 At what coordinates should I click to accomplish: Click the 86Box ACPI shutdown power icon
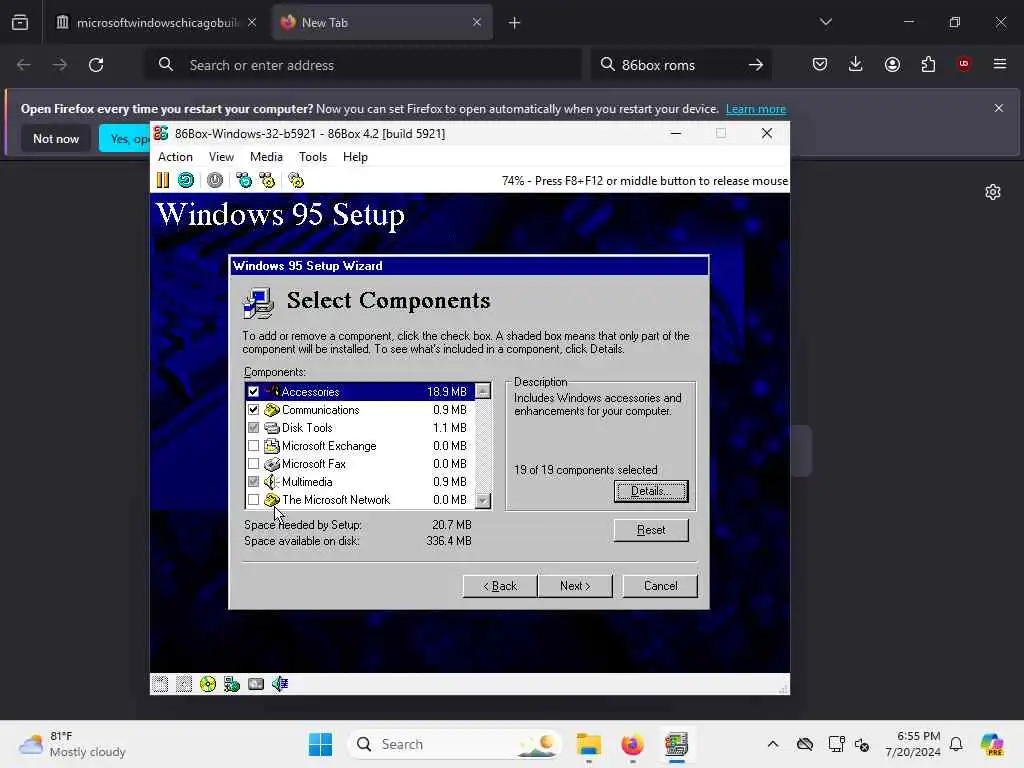[x=215, y=180]
